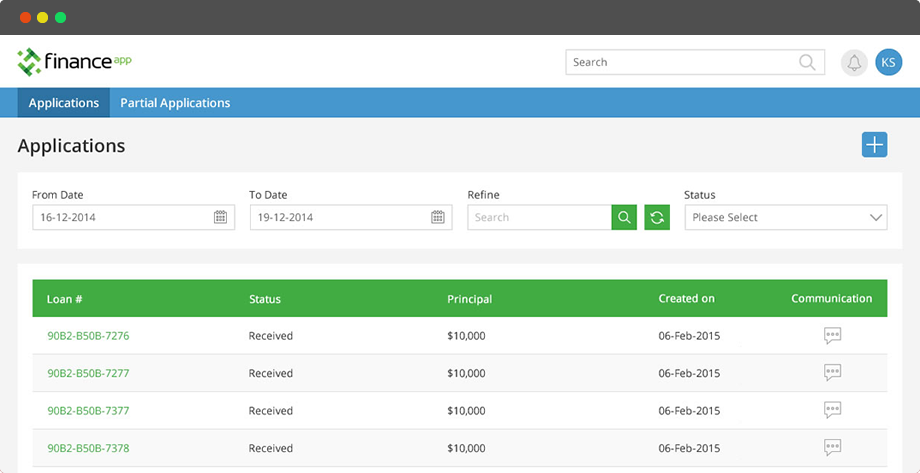
Task: Click the Communication column header
Action: (x=831, y=299)
